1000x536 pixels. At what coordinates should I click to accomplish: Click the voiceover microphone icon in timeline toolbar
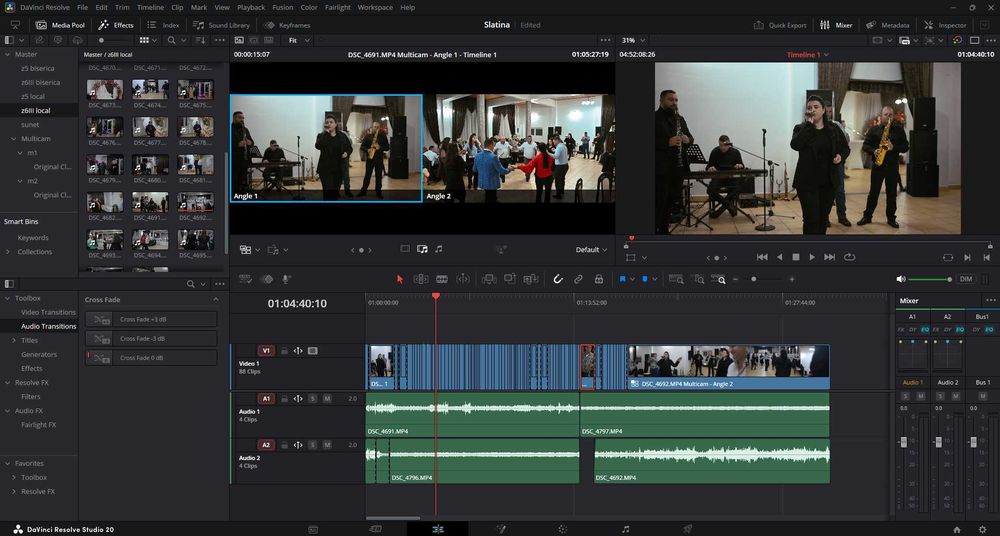[287, 279]
